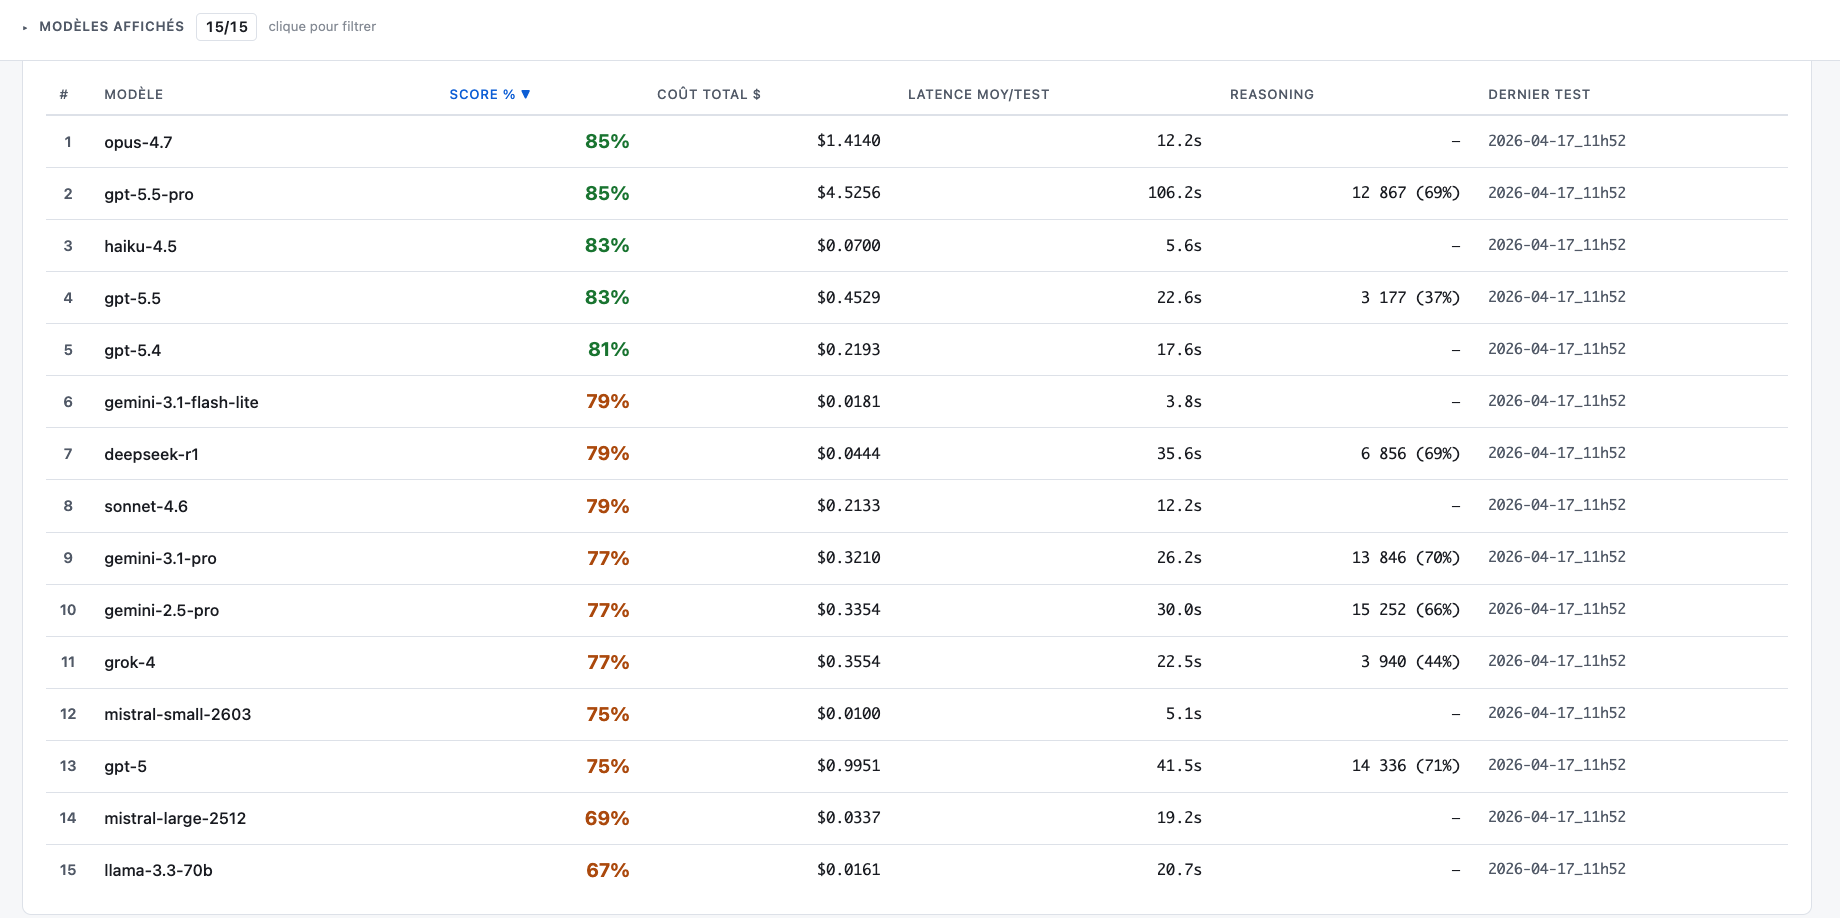Click the 35.6s latency value
Image resolution: width=1840 pixels, height=918 pixels.
pyautogui.click(x=1179, y=453)
